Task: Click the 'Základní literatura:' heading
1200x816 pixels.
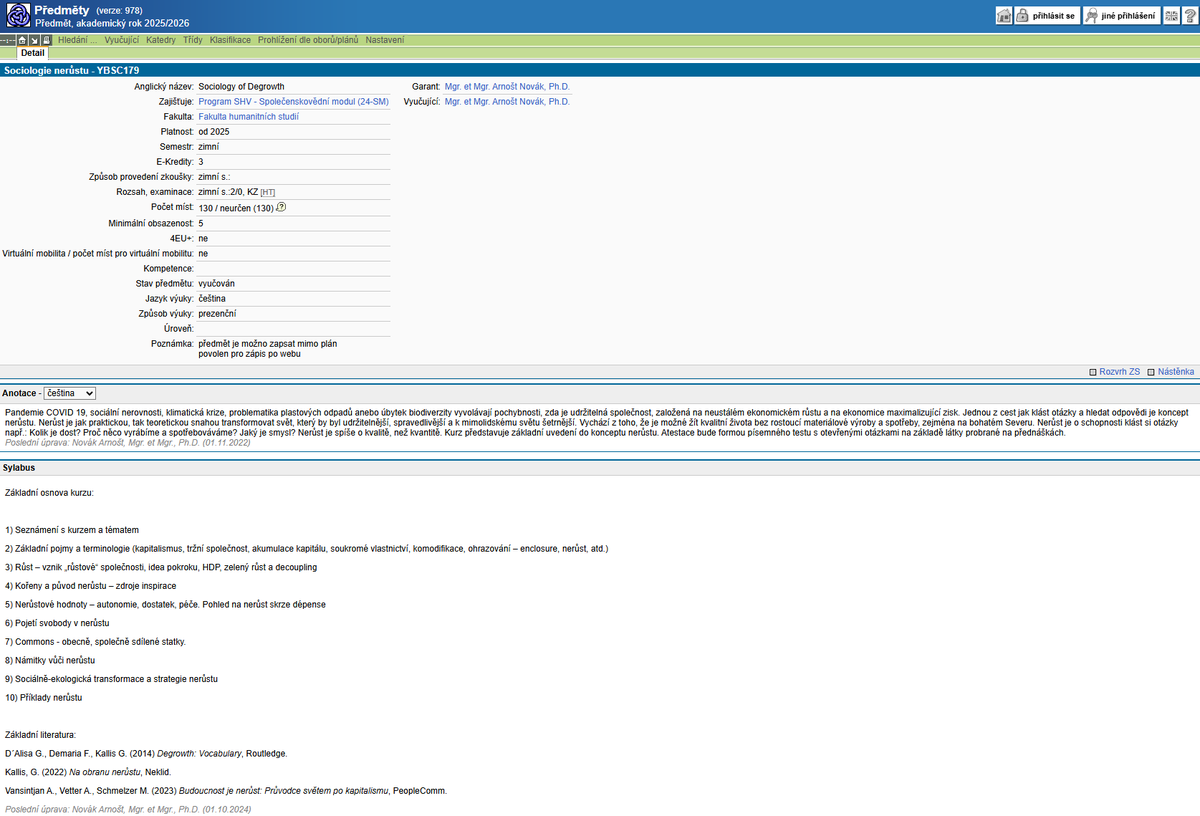Action: click(x=40, y=735)
